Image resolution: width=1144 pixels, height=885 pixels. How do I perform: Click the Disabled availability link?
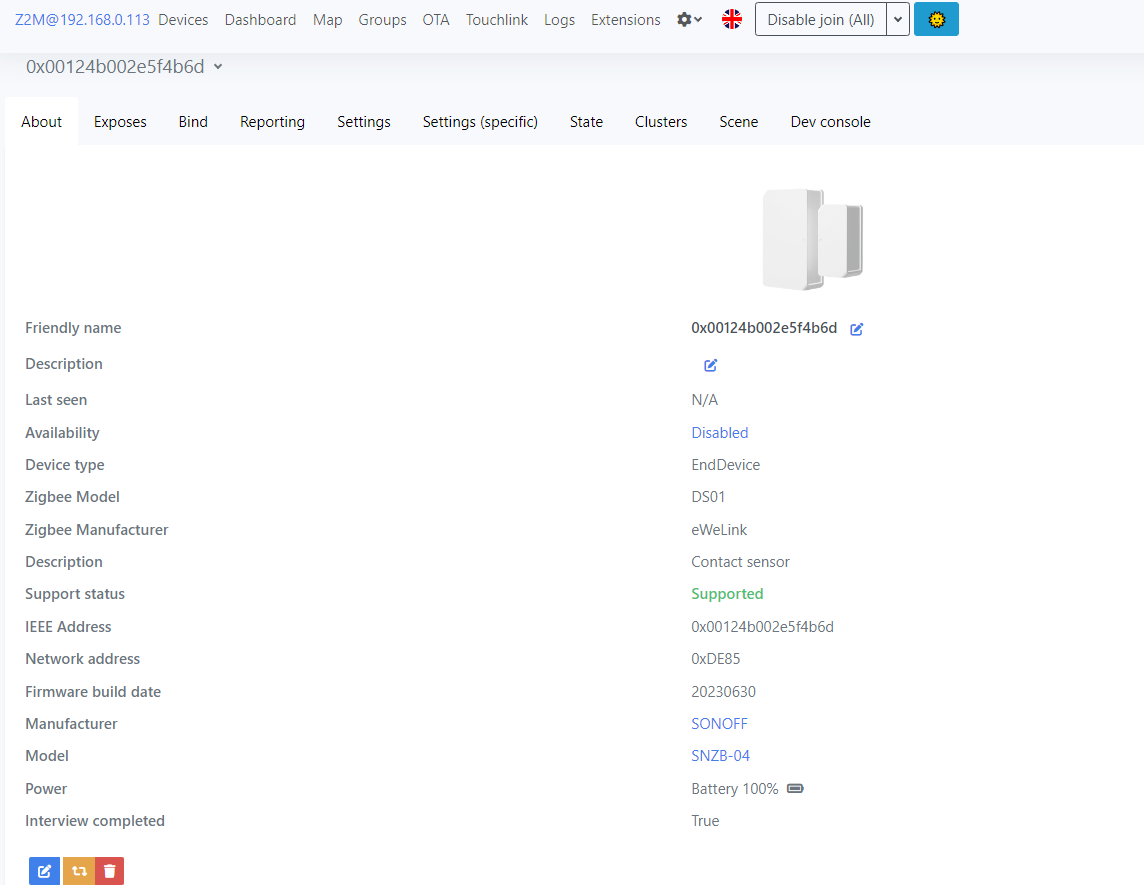(719, 433)
